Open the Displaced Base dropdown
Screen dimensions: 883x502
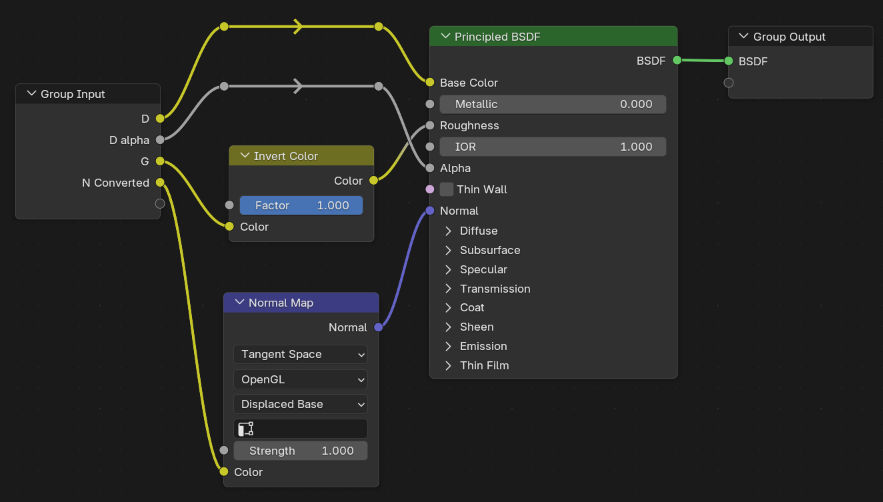(301, 404)
